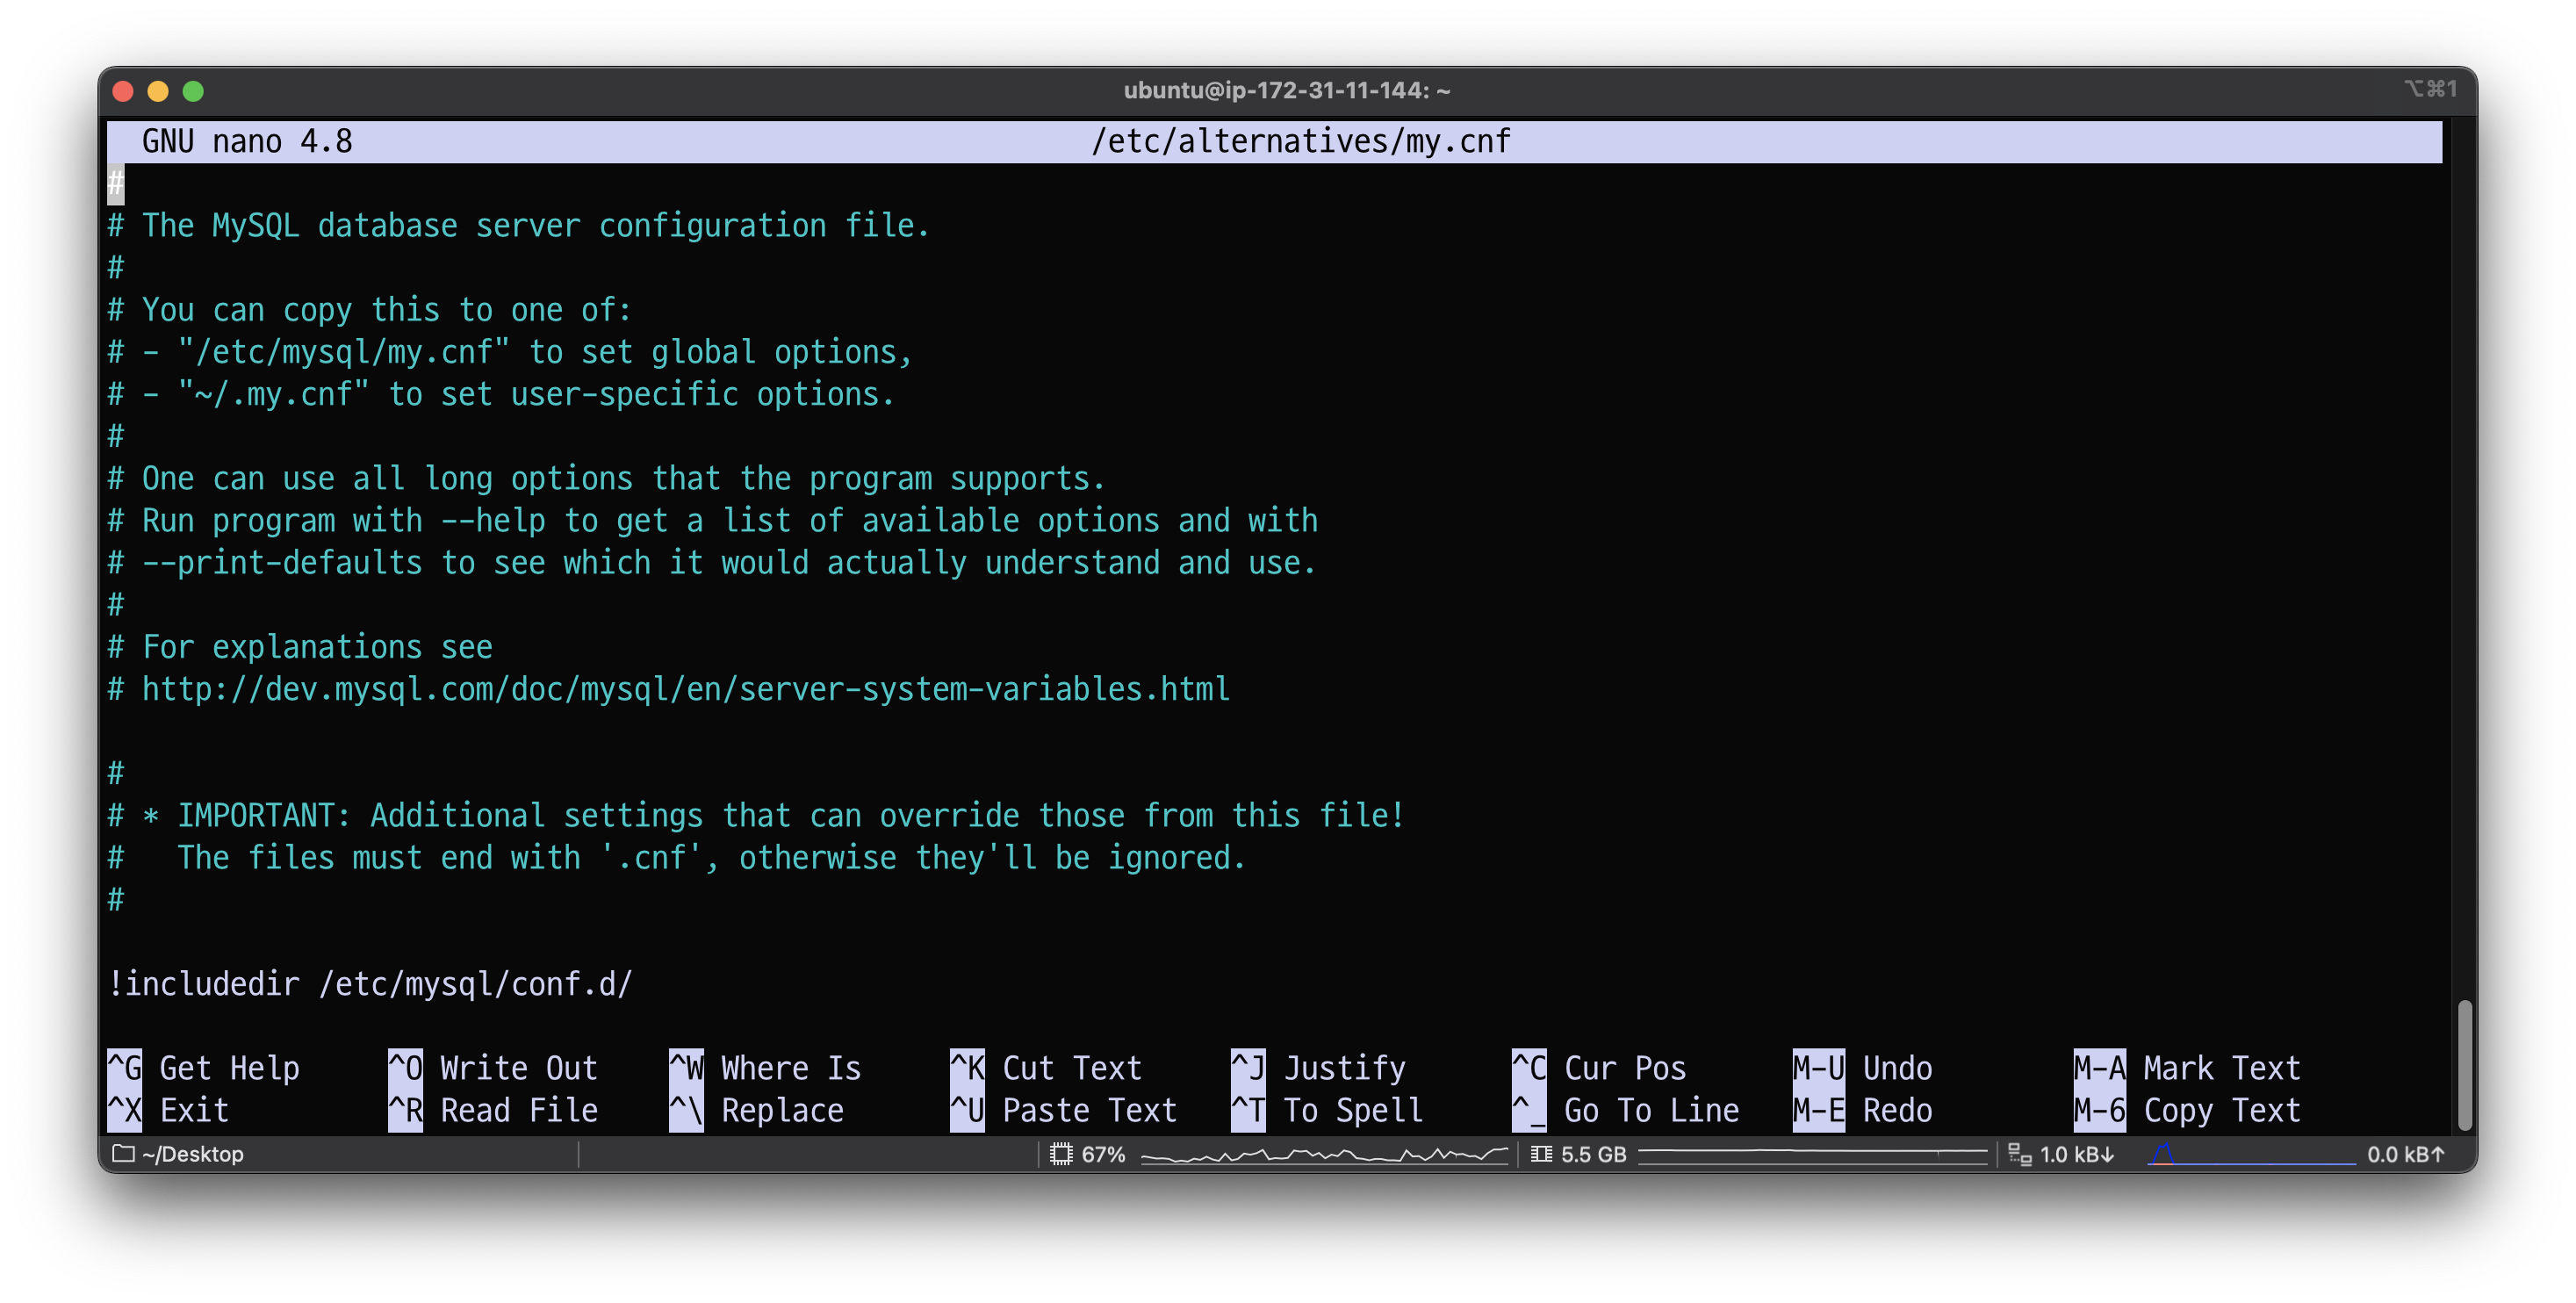
Task: Click the memory icon beside 5.5 GB
Action: click(x=1541, y=1154)
